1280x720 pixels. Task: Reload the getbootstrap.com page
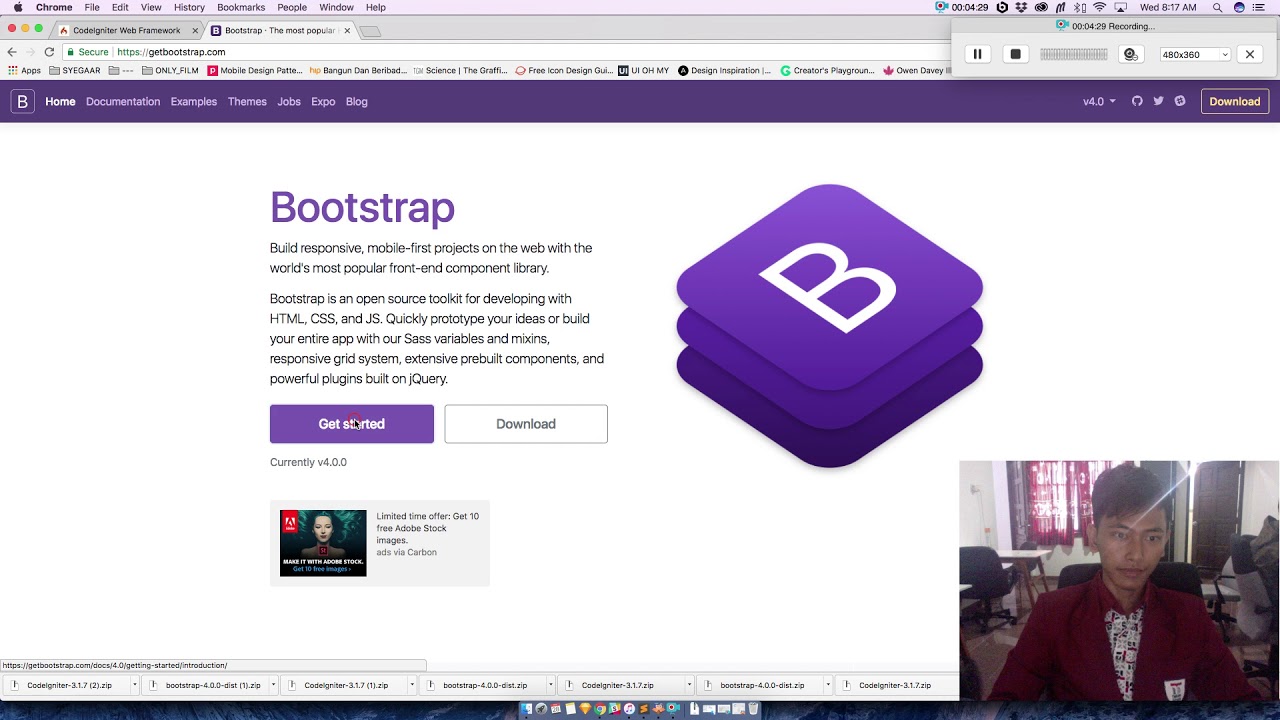coord(48,52)
